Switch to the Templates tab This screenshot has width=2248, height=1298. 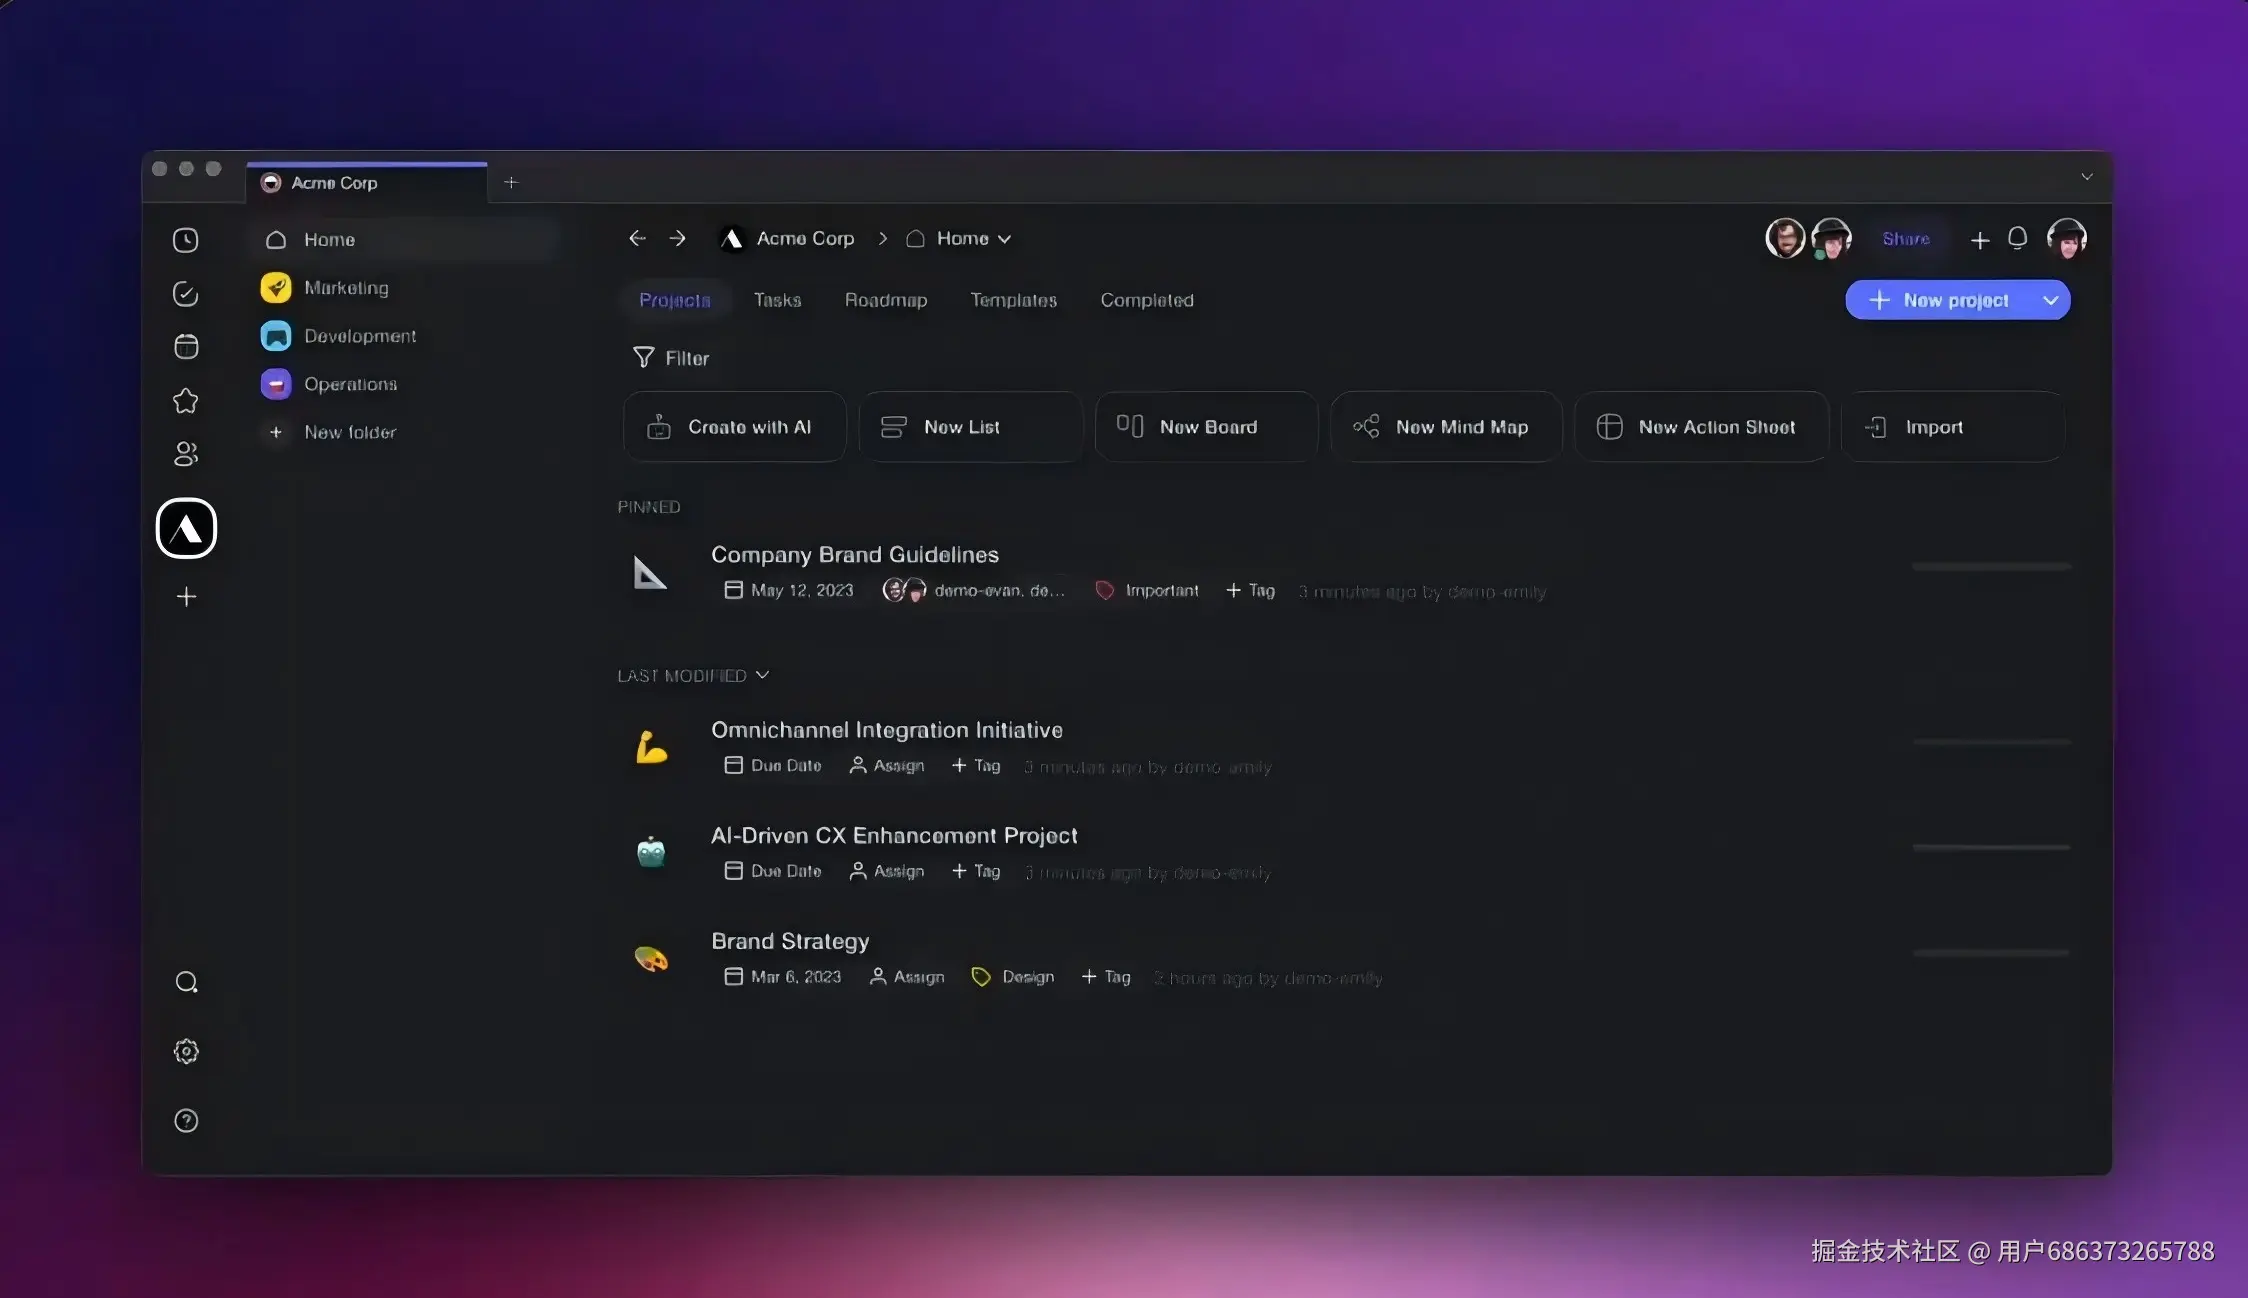pos(1013,300)
